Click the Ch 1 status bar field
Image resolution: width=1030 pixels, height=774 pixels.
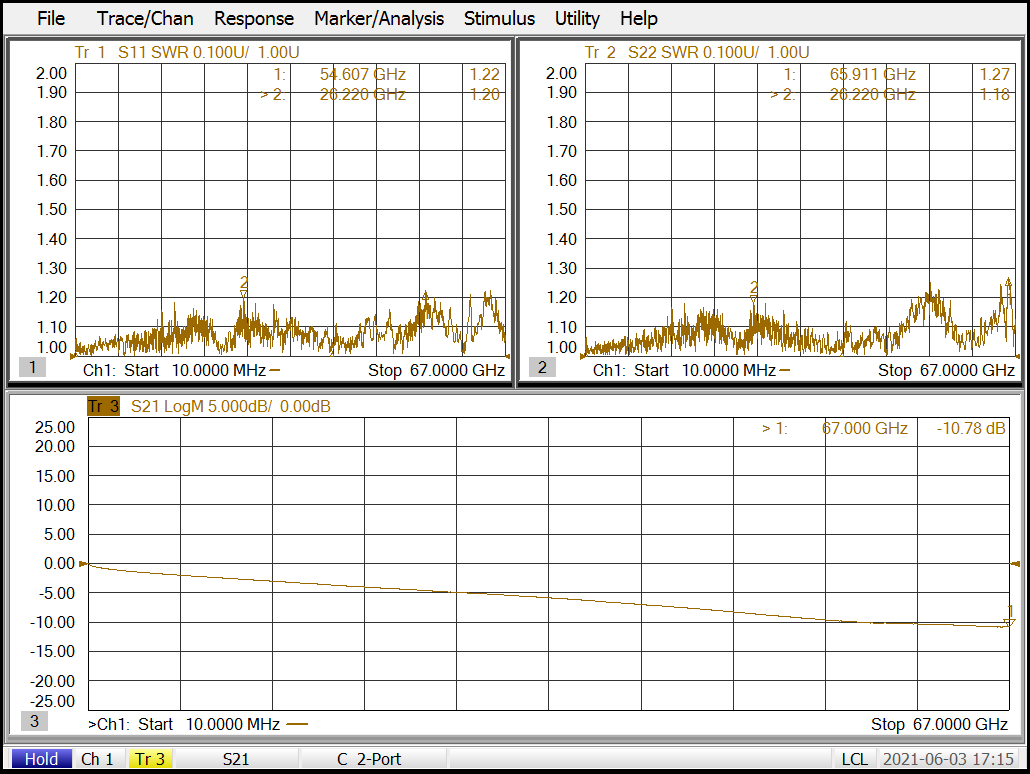click(97, 759)
